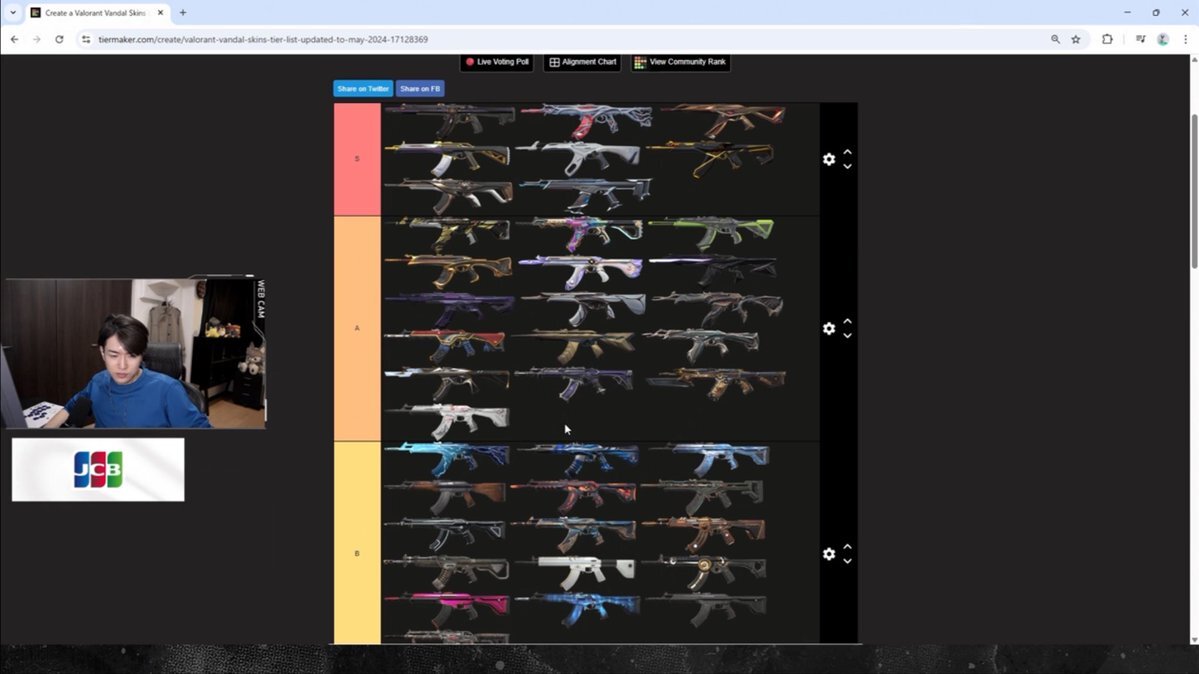Move B tier row down arrow
Screen dimensions: 1199x674
coord(847,561)
